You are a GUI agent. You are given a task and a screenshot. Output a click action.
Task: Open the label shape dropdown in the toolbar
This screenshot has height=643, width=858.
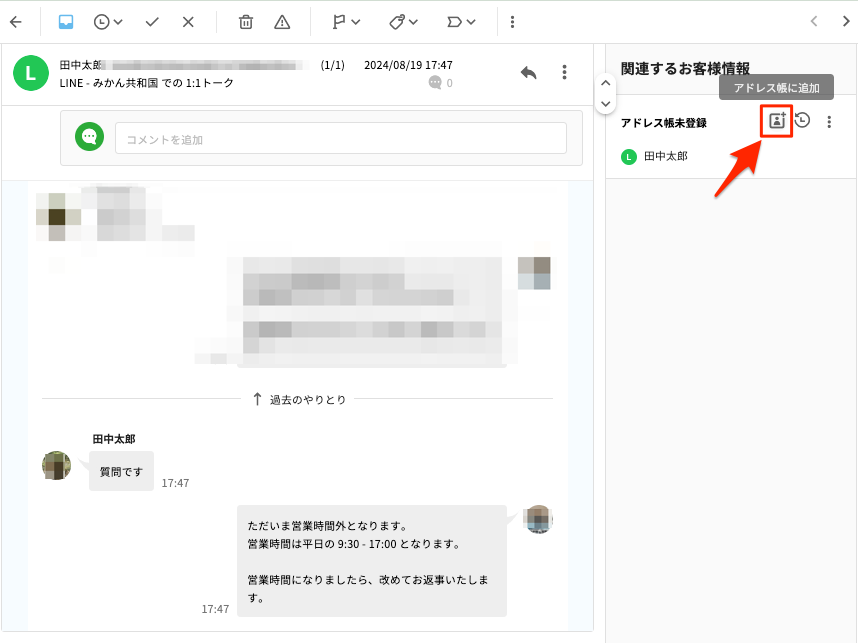pyautogui.click(x=460, y=21)
